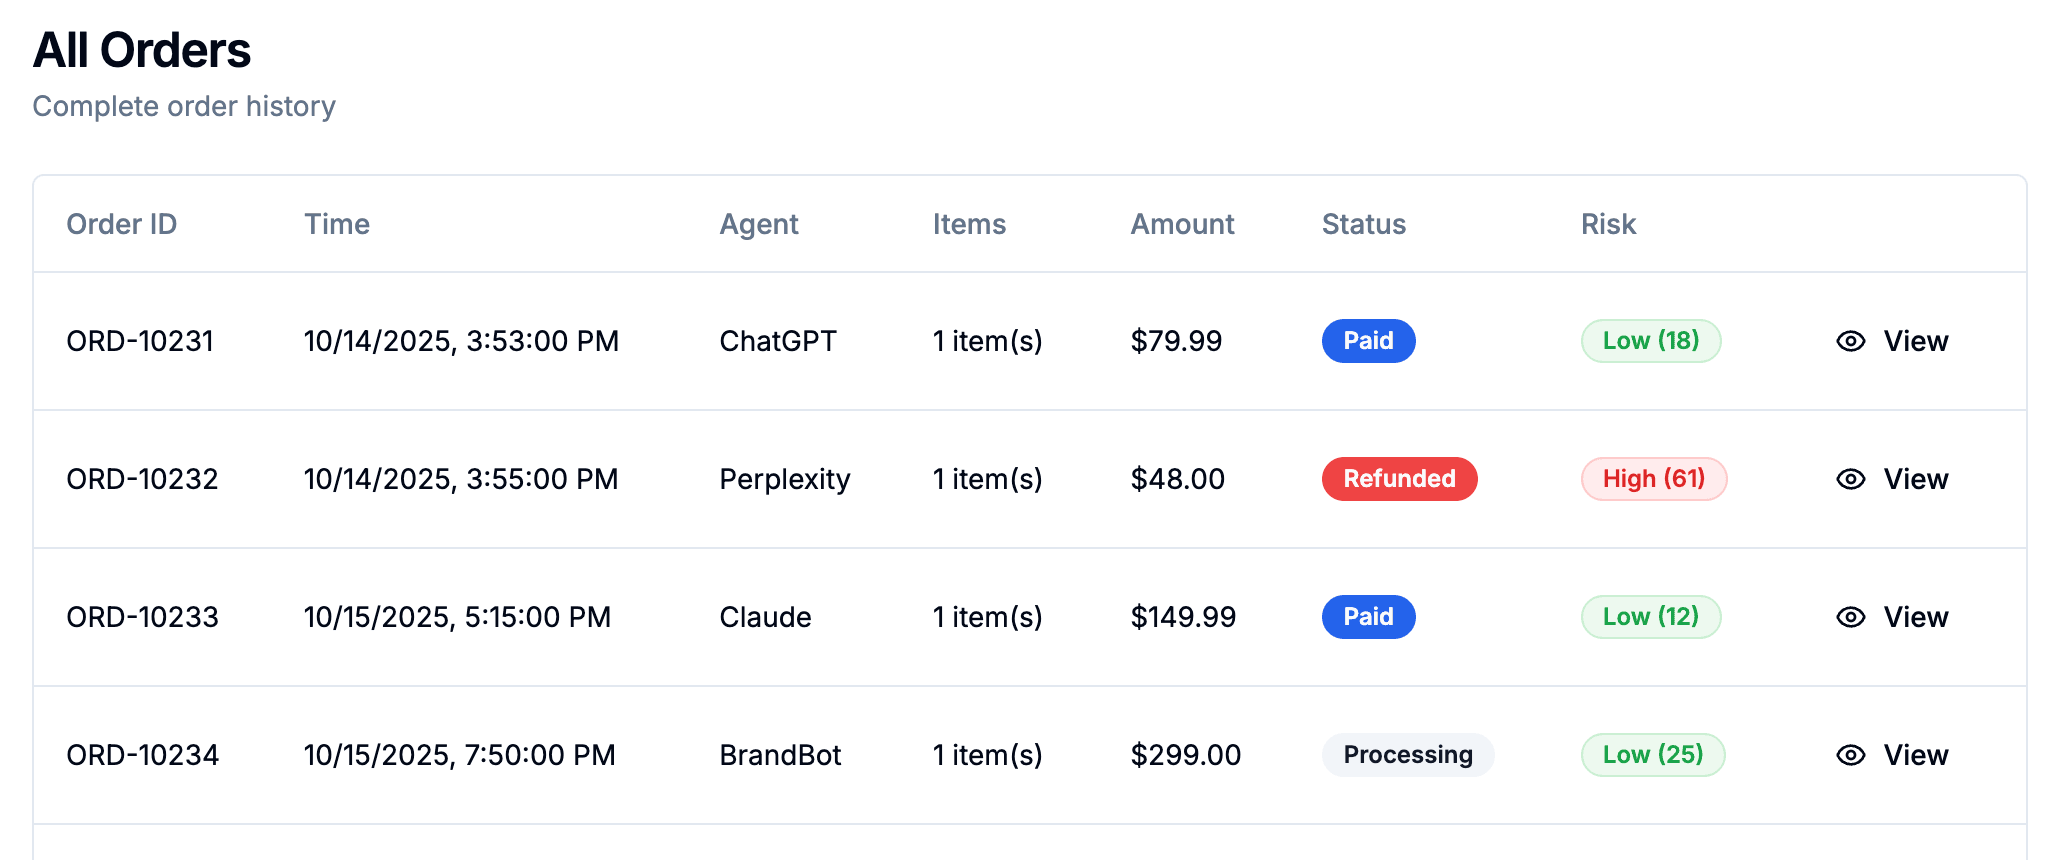2054x860 pixels.
Task: Click the eye icon for ORD-10232
Action: click(x=1850, y=479)
